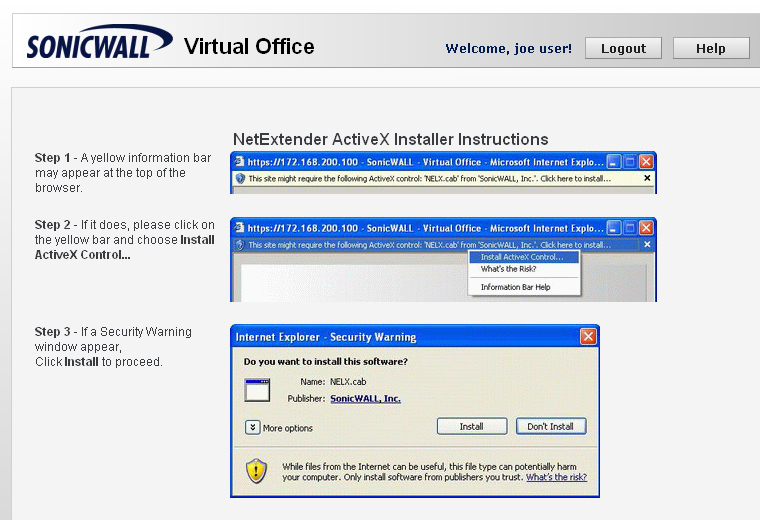
Task: Dismiss the Step 1 information bar X
Action: [647, 178]
